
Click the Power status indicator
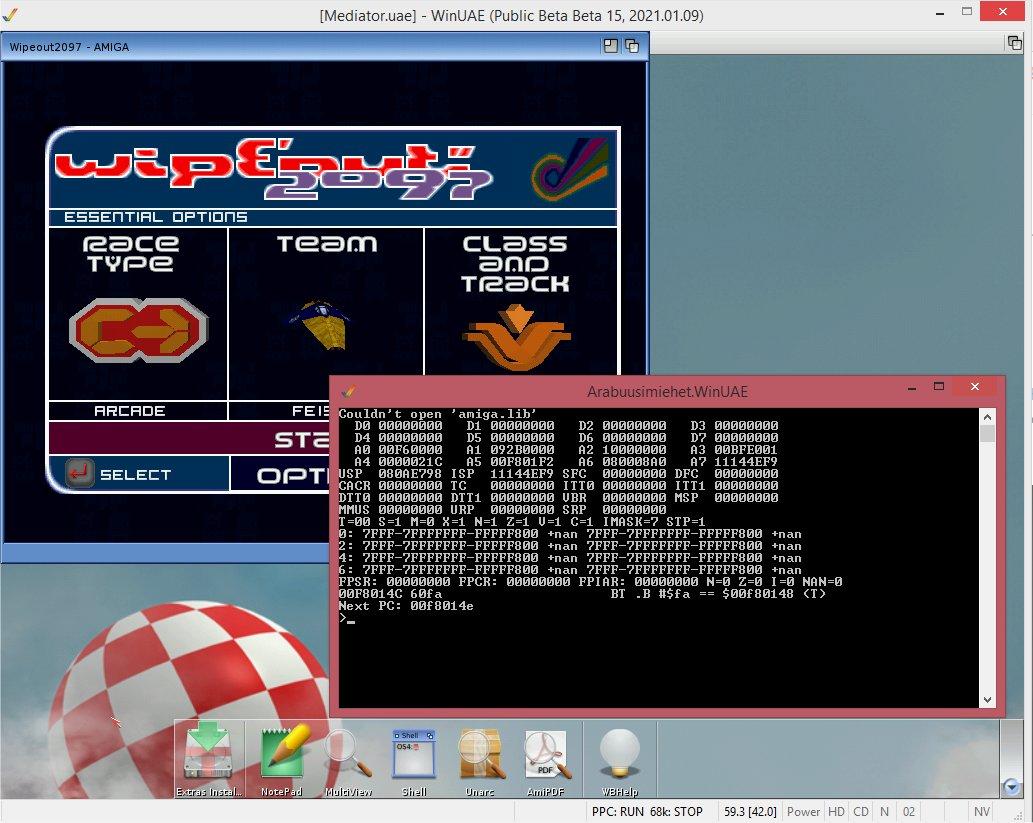click(803, 812)
